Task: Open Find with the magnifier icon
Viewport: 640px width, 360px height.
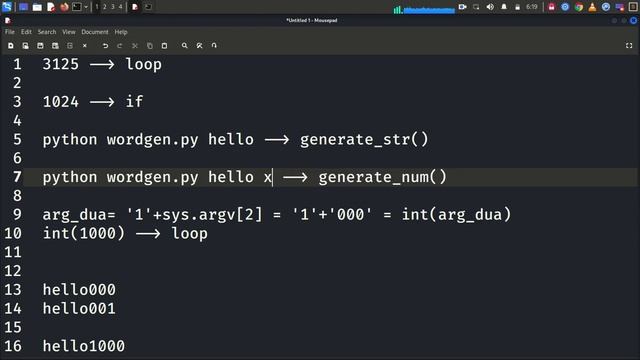Action: tap(184, 46)
